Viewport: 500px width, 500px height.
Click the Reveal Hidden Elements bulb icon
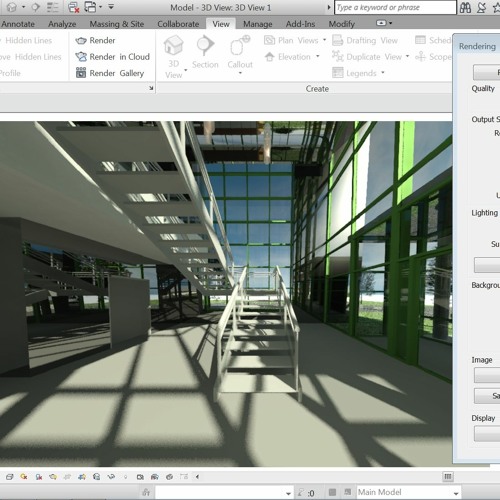[126, 477]
